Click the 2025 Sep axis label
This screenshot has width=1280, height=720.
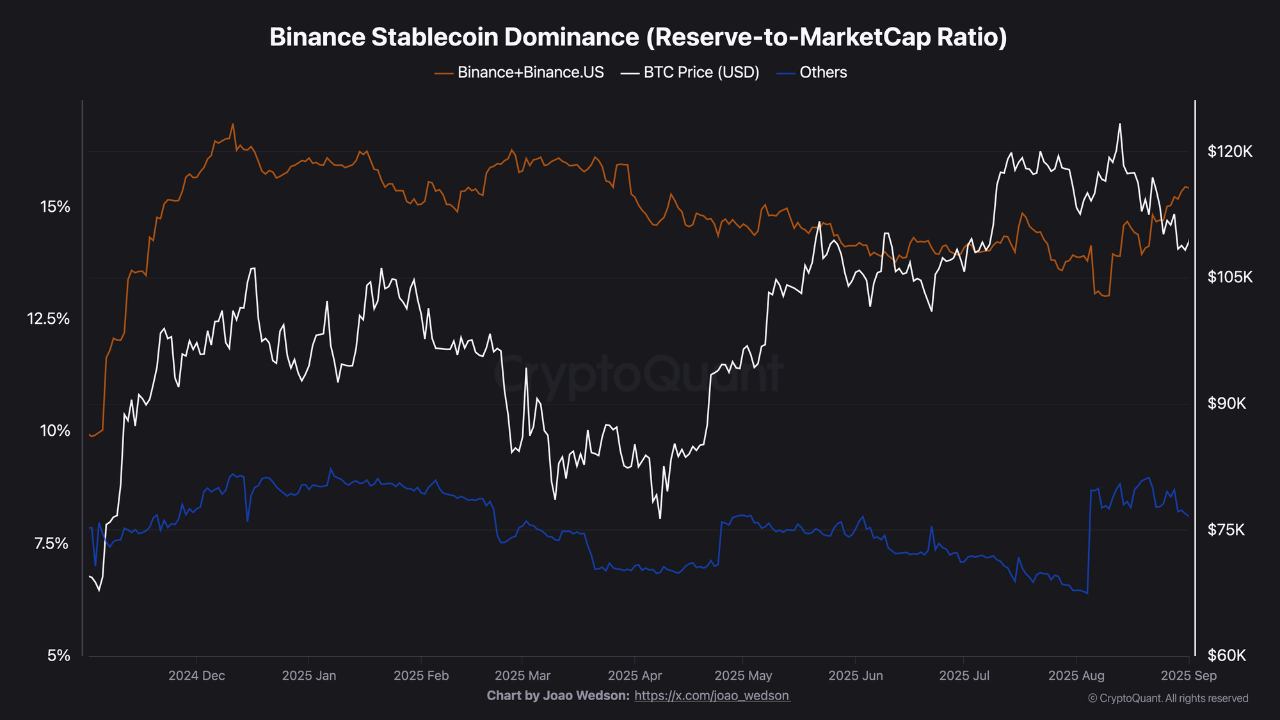(1188, 676)
